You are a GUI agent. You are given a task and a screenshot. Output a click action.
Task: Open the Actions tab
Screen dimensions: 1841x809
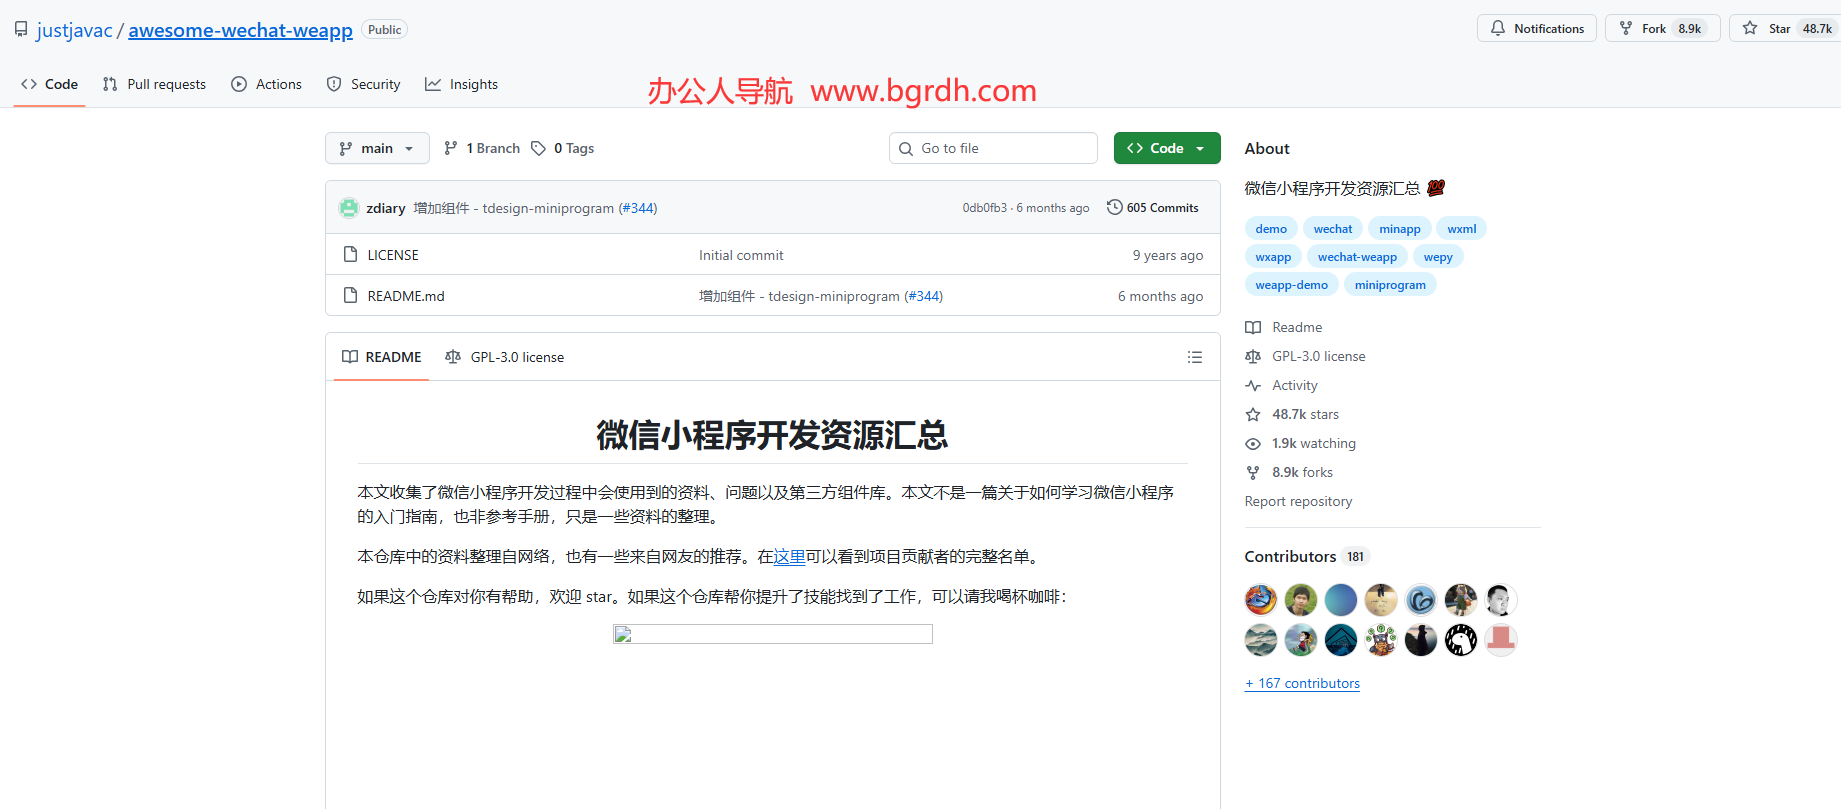(x=266, y=84)
